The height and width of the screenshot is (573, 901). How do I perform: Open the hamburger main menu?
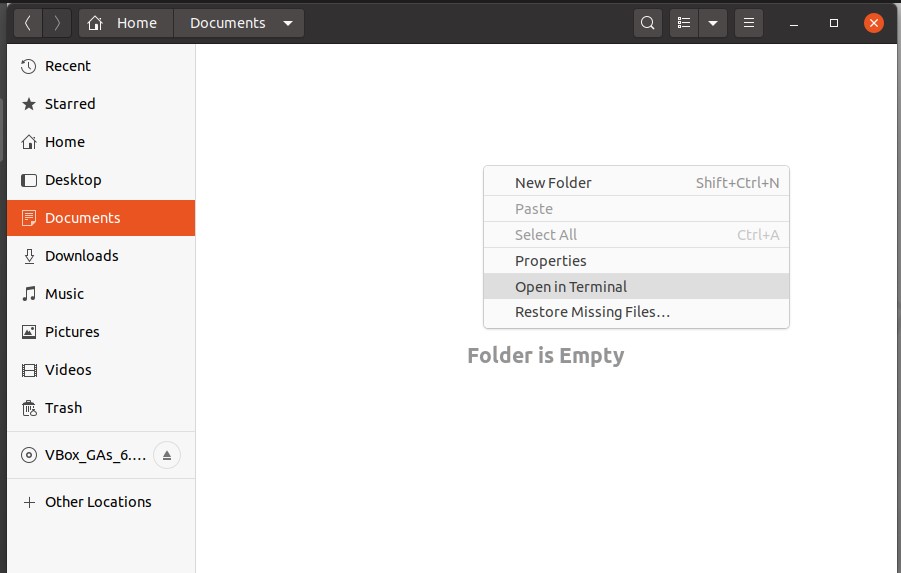click(748, 23)
